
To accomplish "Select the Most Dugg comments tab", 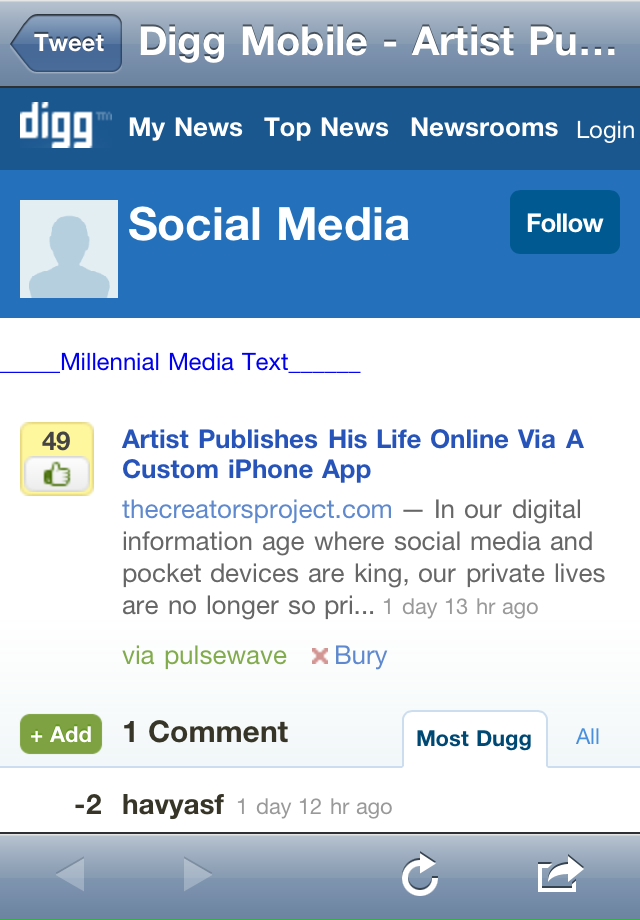I will 475,738.
